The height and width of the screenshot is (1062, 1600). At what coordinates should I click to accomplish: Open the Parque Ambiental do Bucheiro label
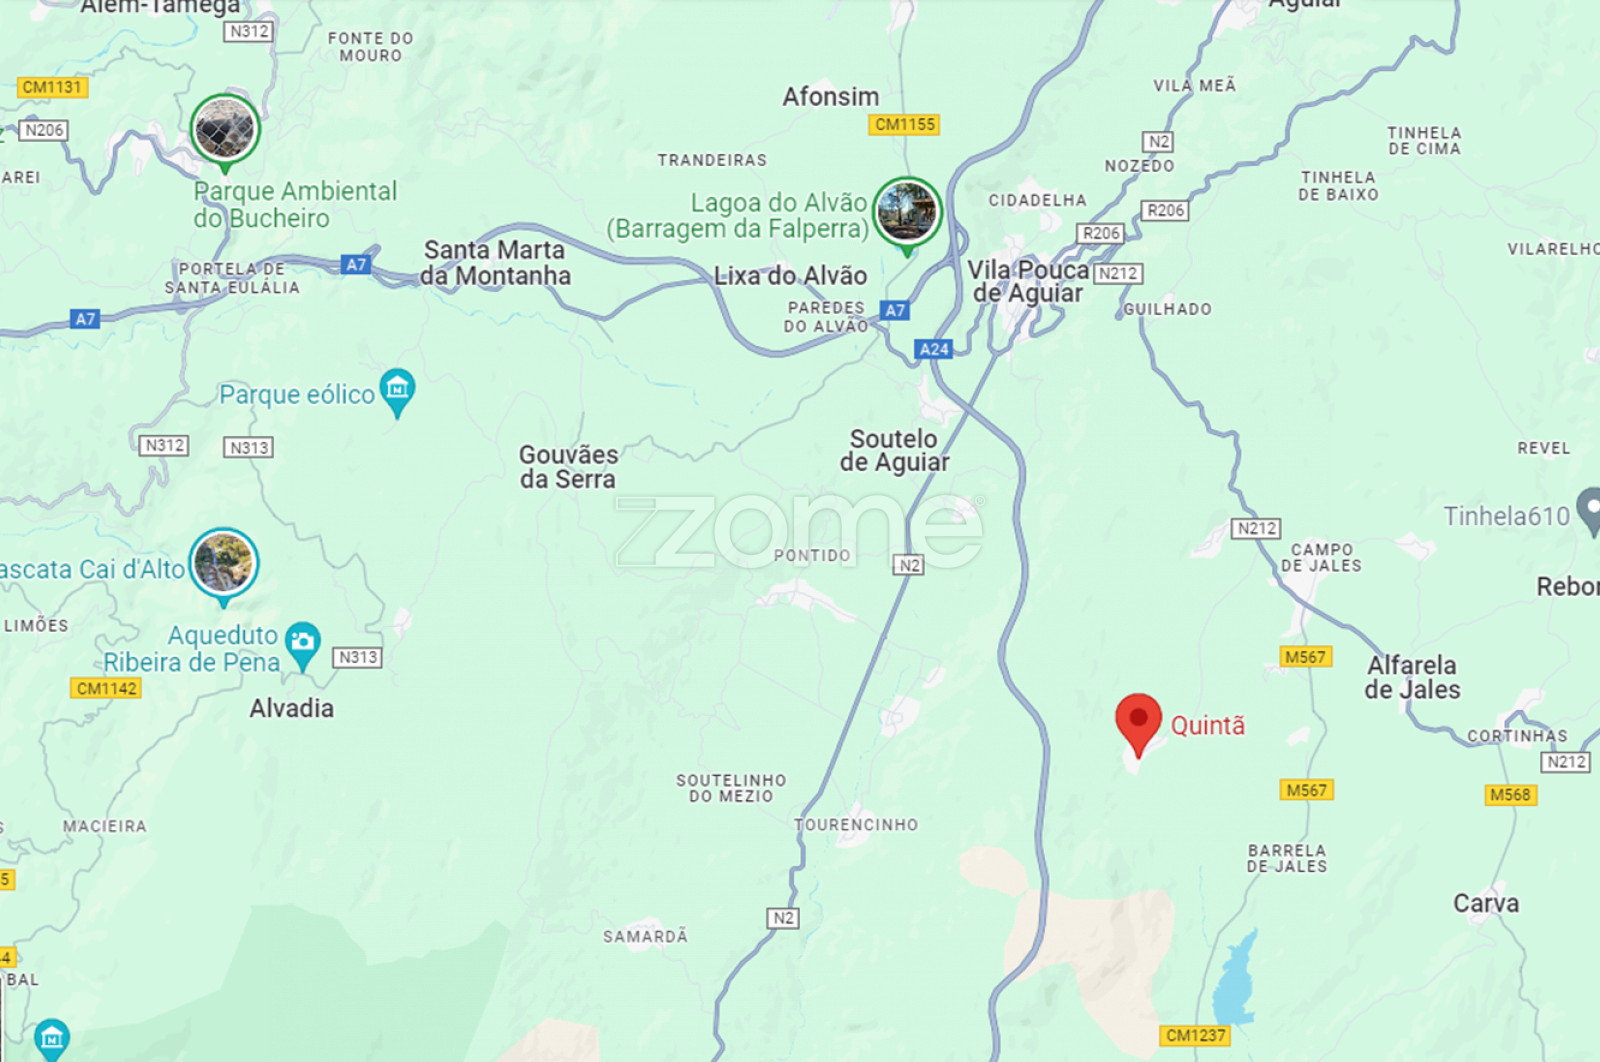[295, 204]
